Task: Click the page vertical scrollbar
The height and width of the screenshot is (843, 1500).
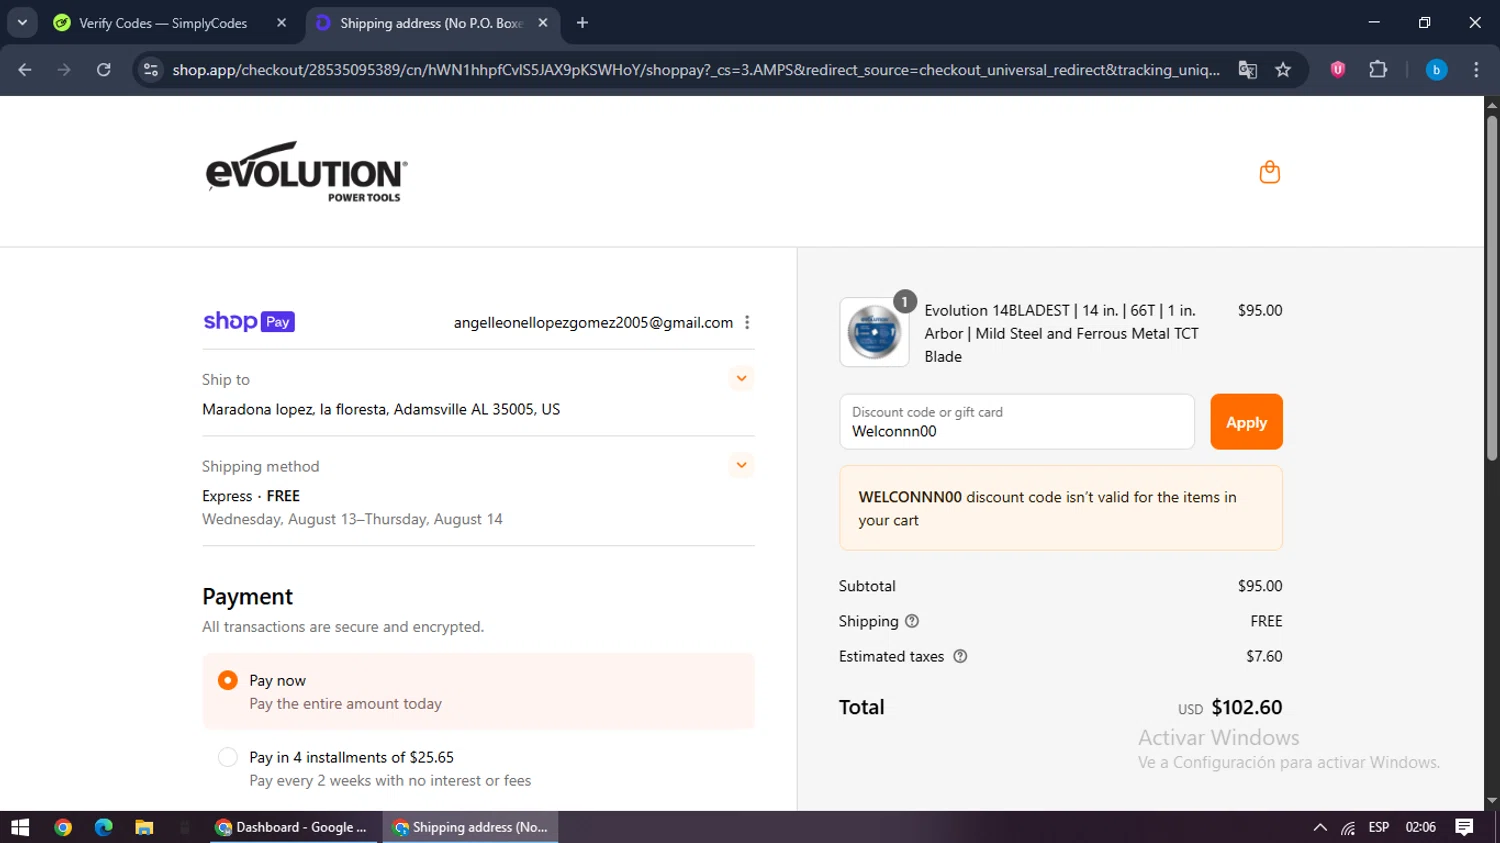Action: pos(1492,288)
